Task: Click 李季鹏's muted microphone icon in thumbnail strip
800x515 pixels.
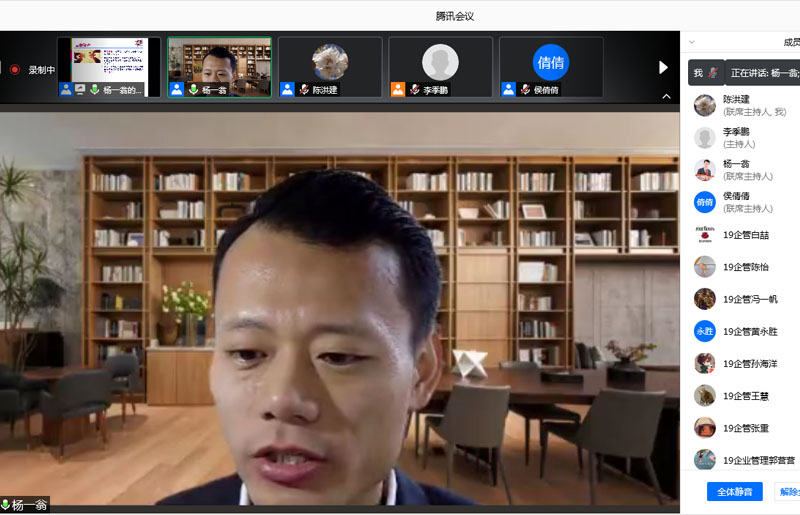Action: tap(413, 89)
